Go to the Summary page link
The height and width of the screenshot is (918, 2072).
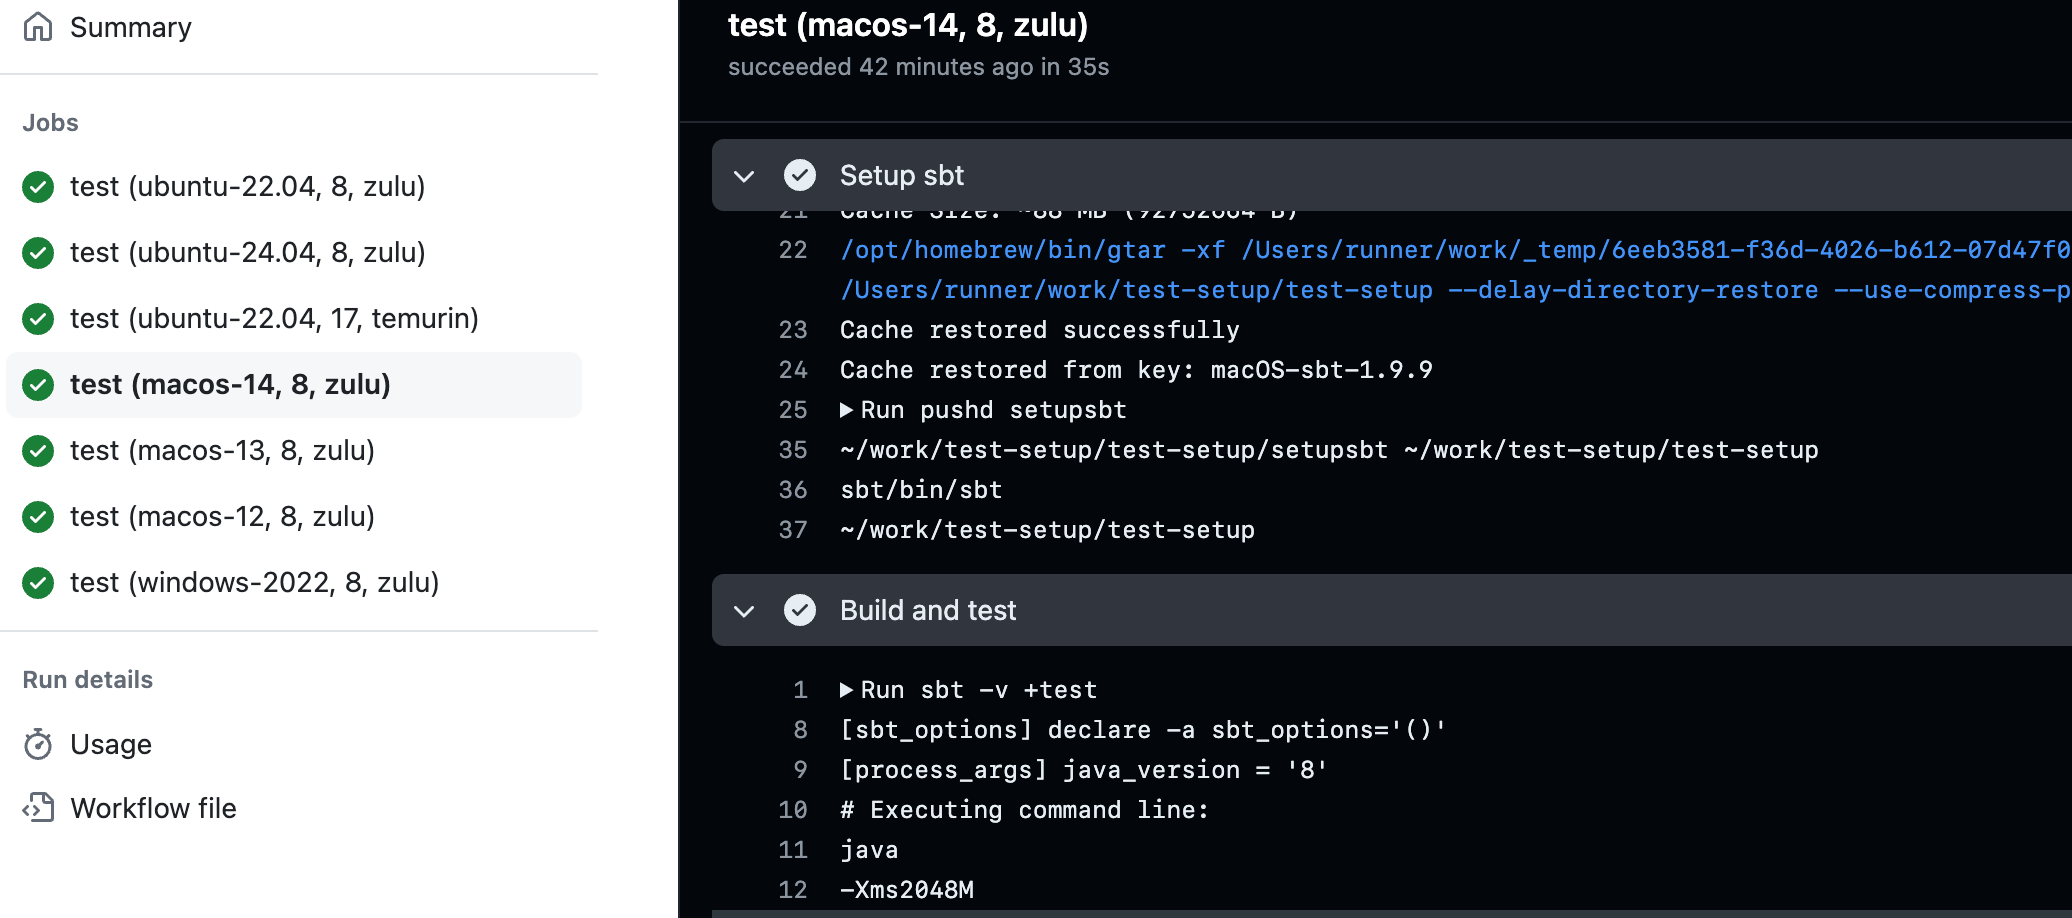tap(130, 28)
